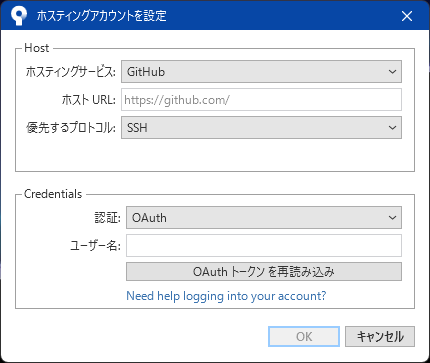Focus the ユーザー名 text field
430x363 pixels.
[x=264, y=246]
